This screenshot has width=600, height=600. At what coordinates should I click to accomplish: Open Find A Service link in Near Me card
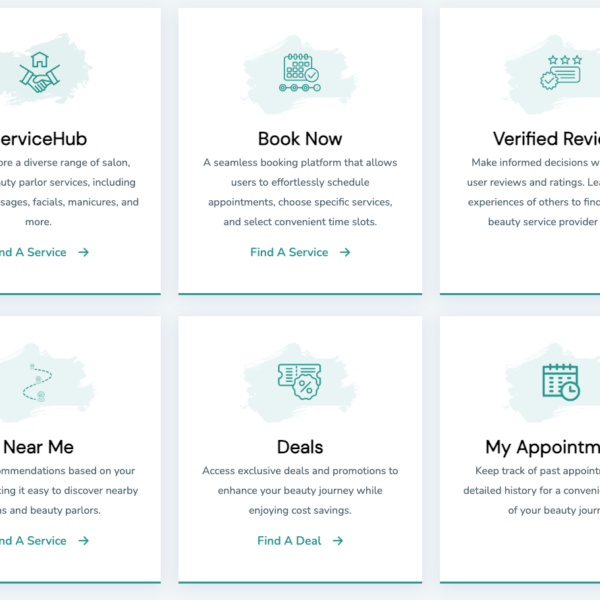pyautogui.click(x=32, y=540)
